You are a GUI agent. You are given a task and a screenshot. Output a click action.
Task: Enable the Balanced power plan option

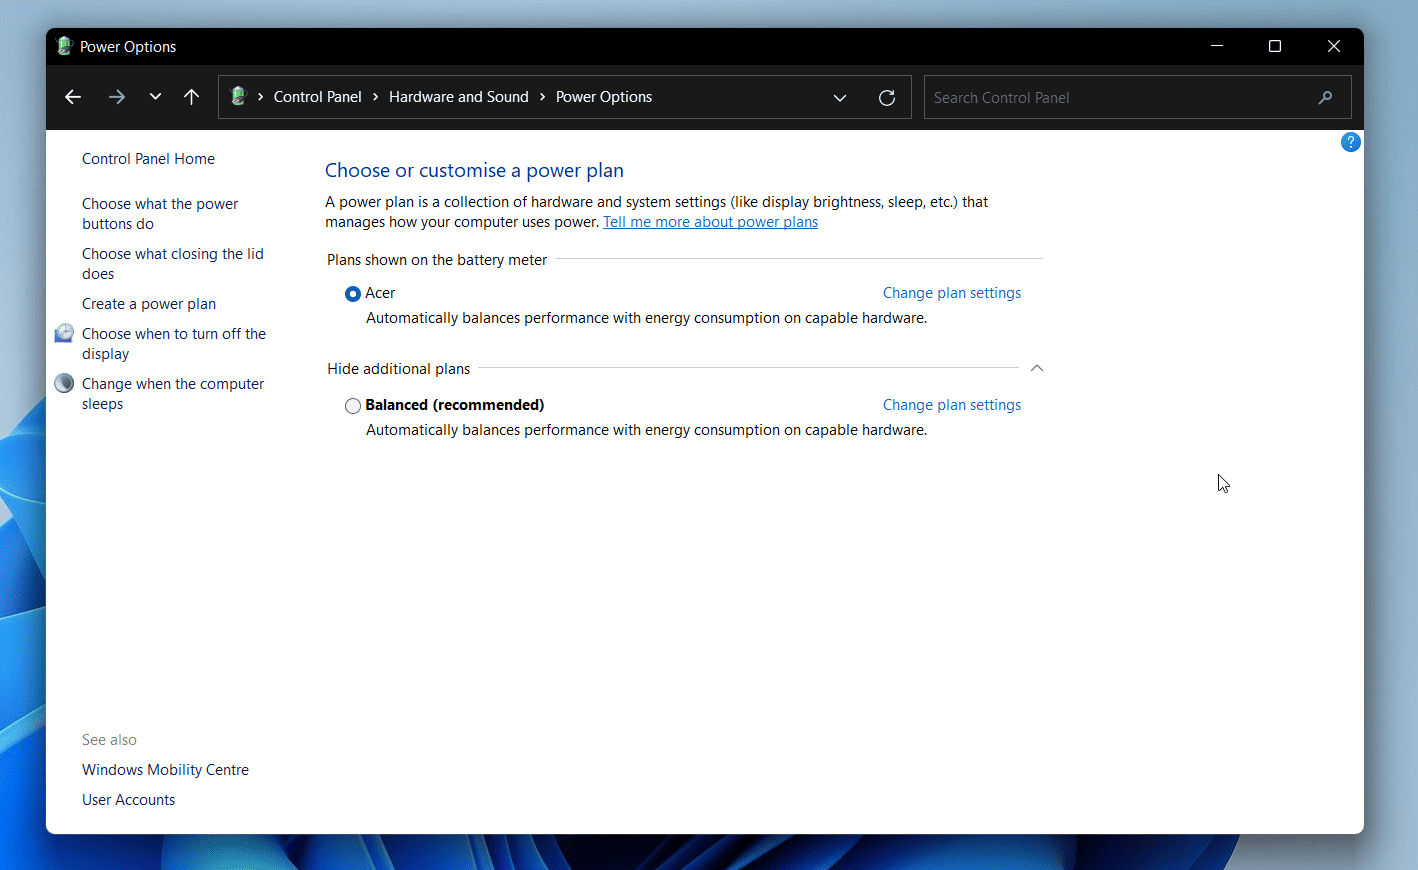352,405
